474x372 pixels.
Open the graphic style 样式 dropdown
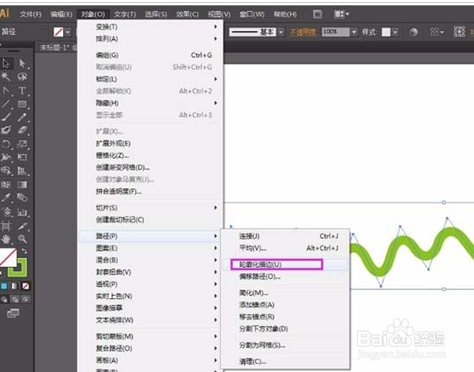pyautogui.click(x=395, y=32)
